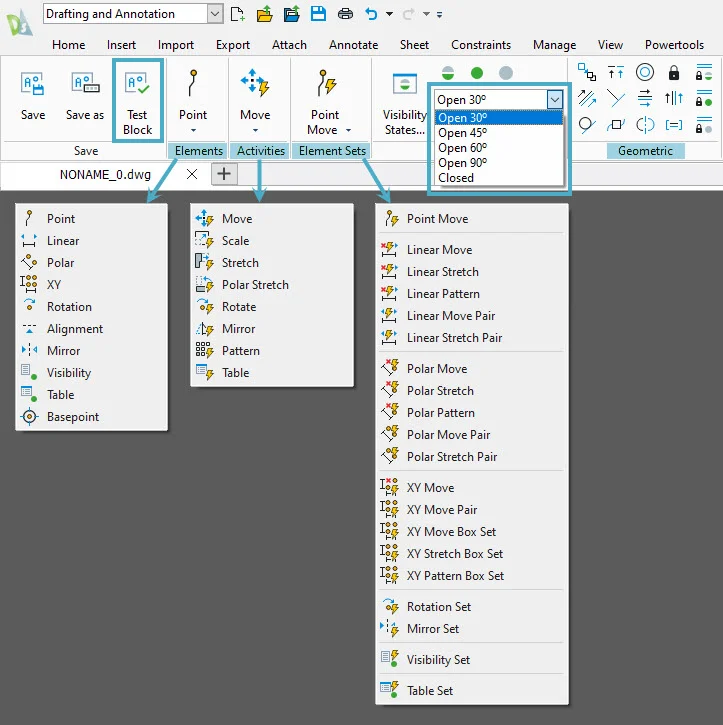Open the Drafting and Annotation workspace dropdown

click(x=215, y=14)
